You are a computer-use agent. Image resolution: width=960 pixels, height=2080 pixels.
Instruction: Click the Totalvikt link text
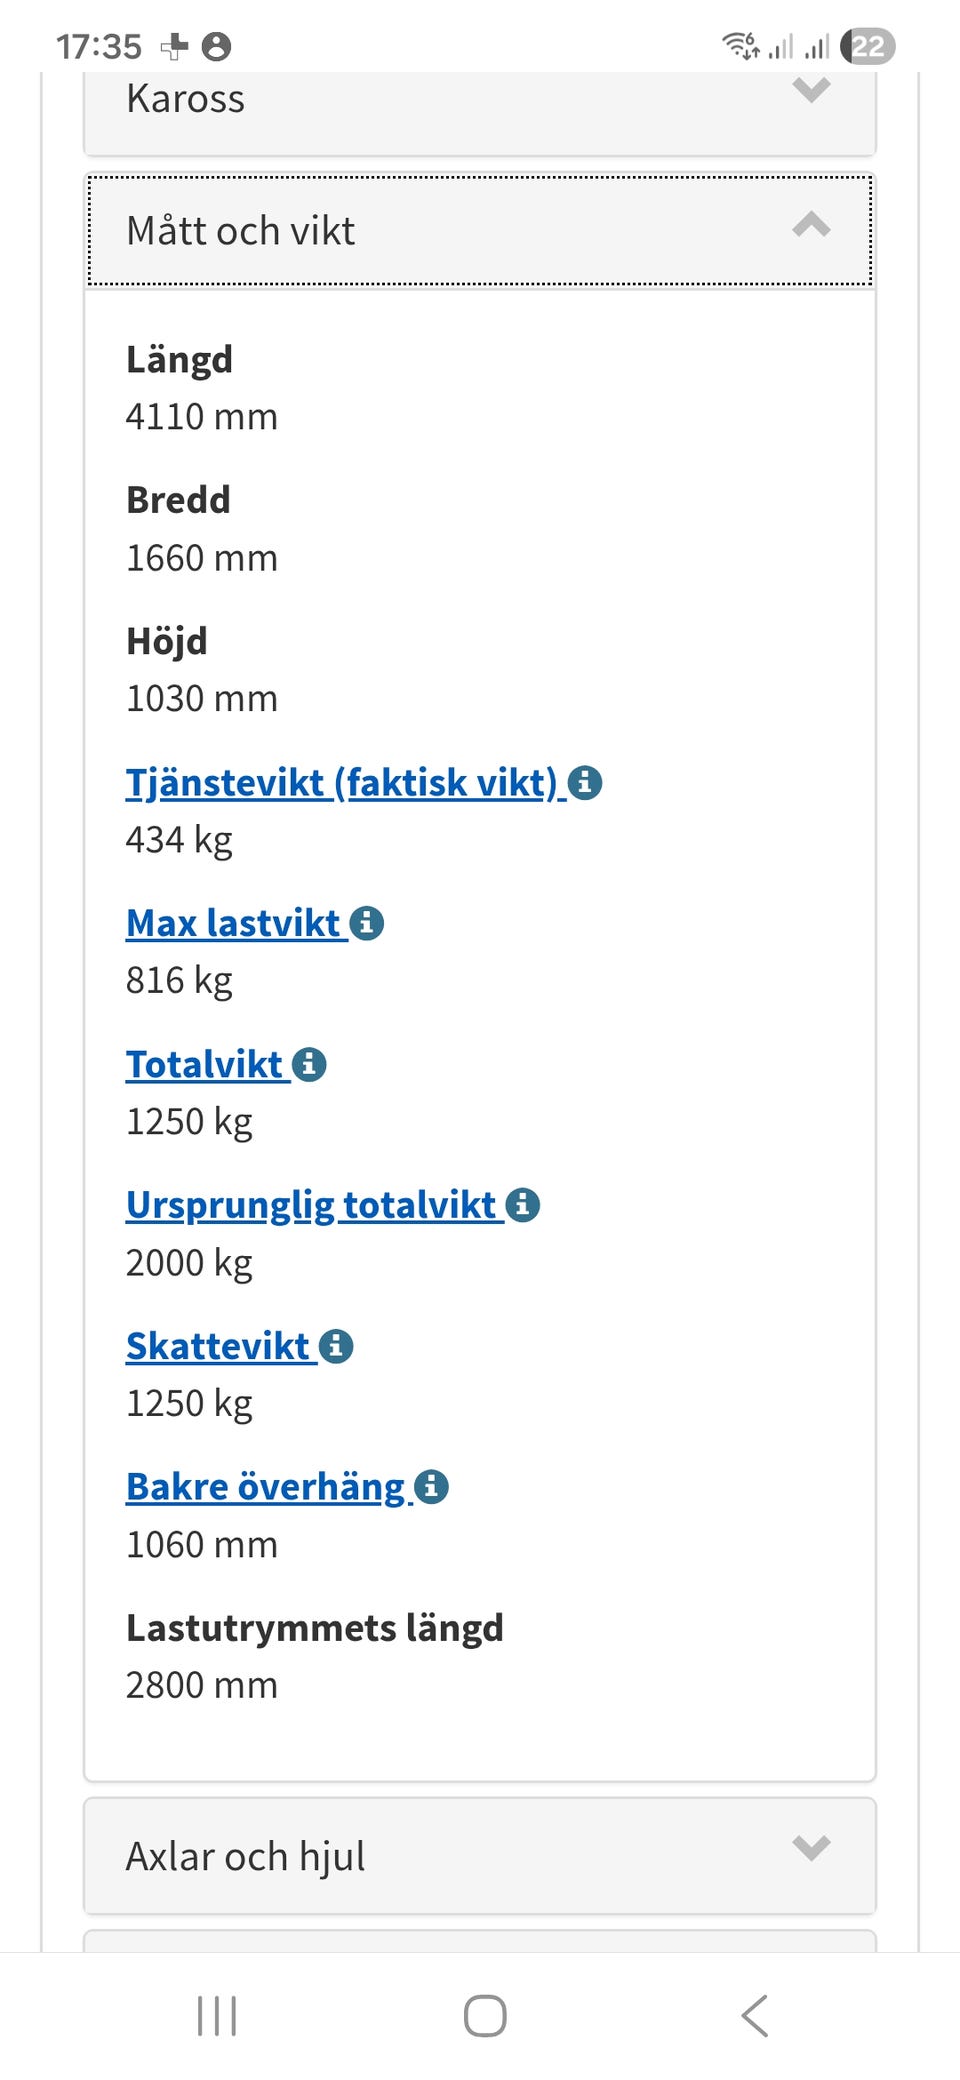pyautogui.click(x=205, y=1064)
